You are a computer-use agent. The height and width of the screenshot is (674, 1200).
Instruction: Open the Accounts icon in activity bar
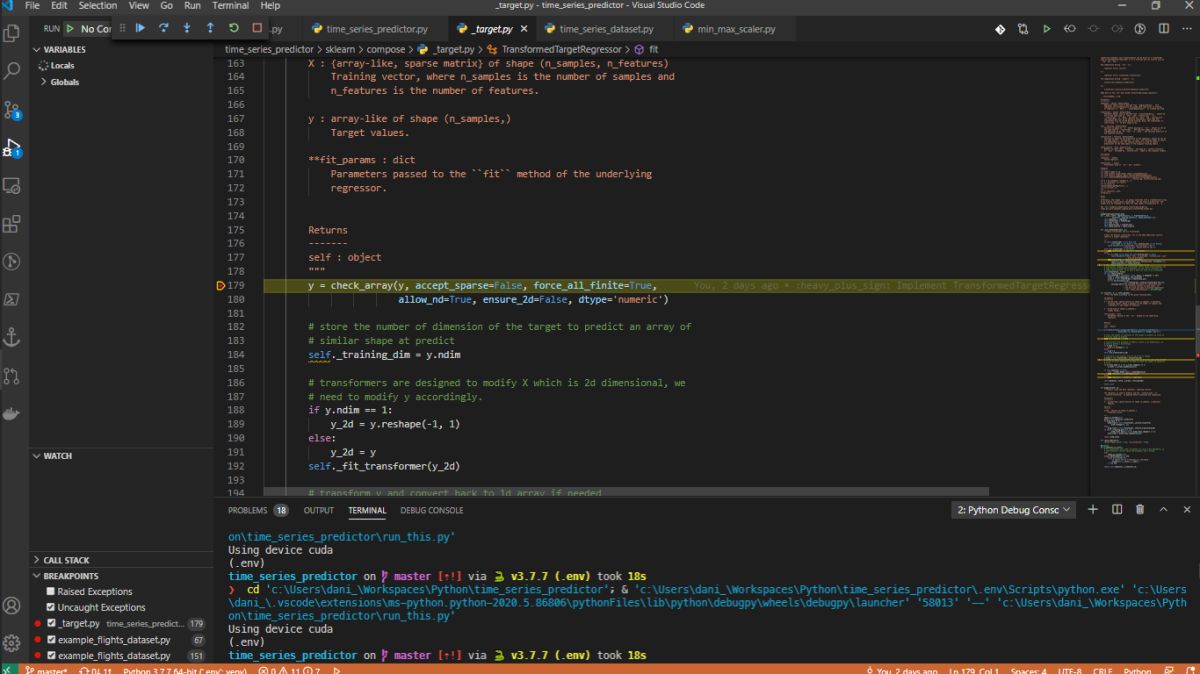12,605
